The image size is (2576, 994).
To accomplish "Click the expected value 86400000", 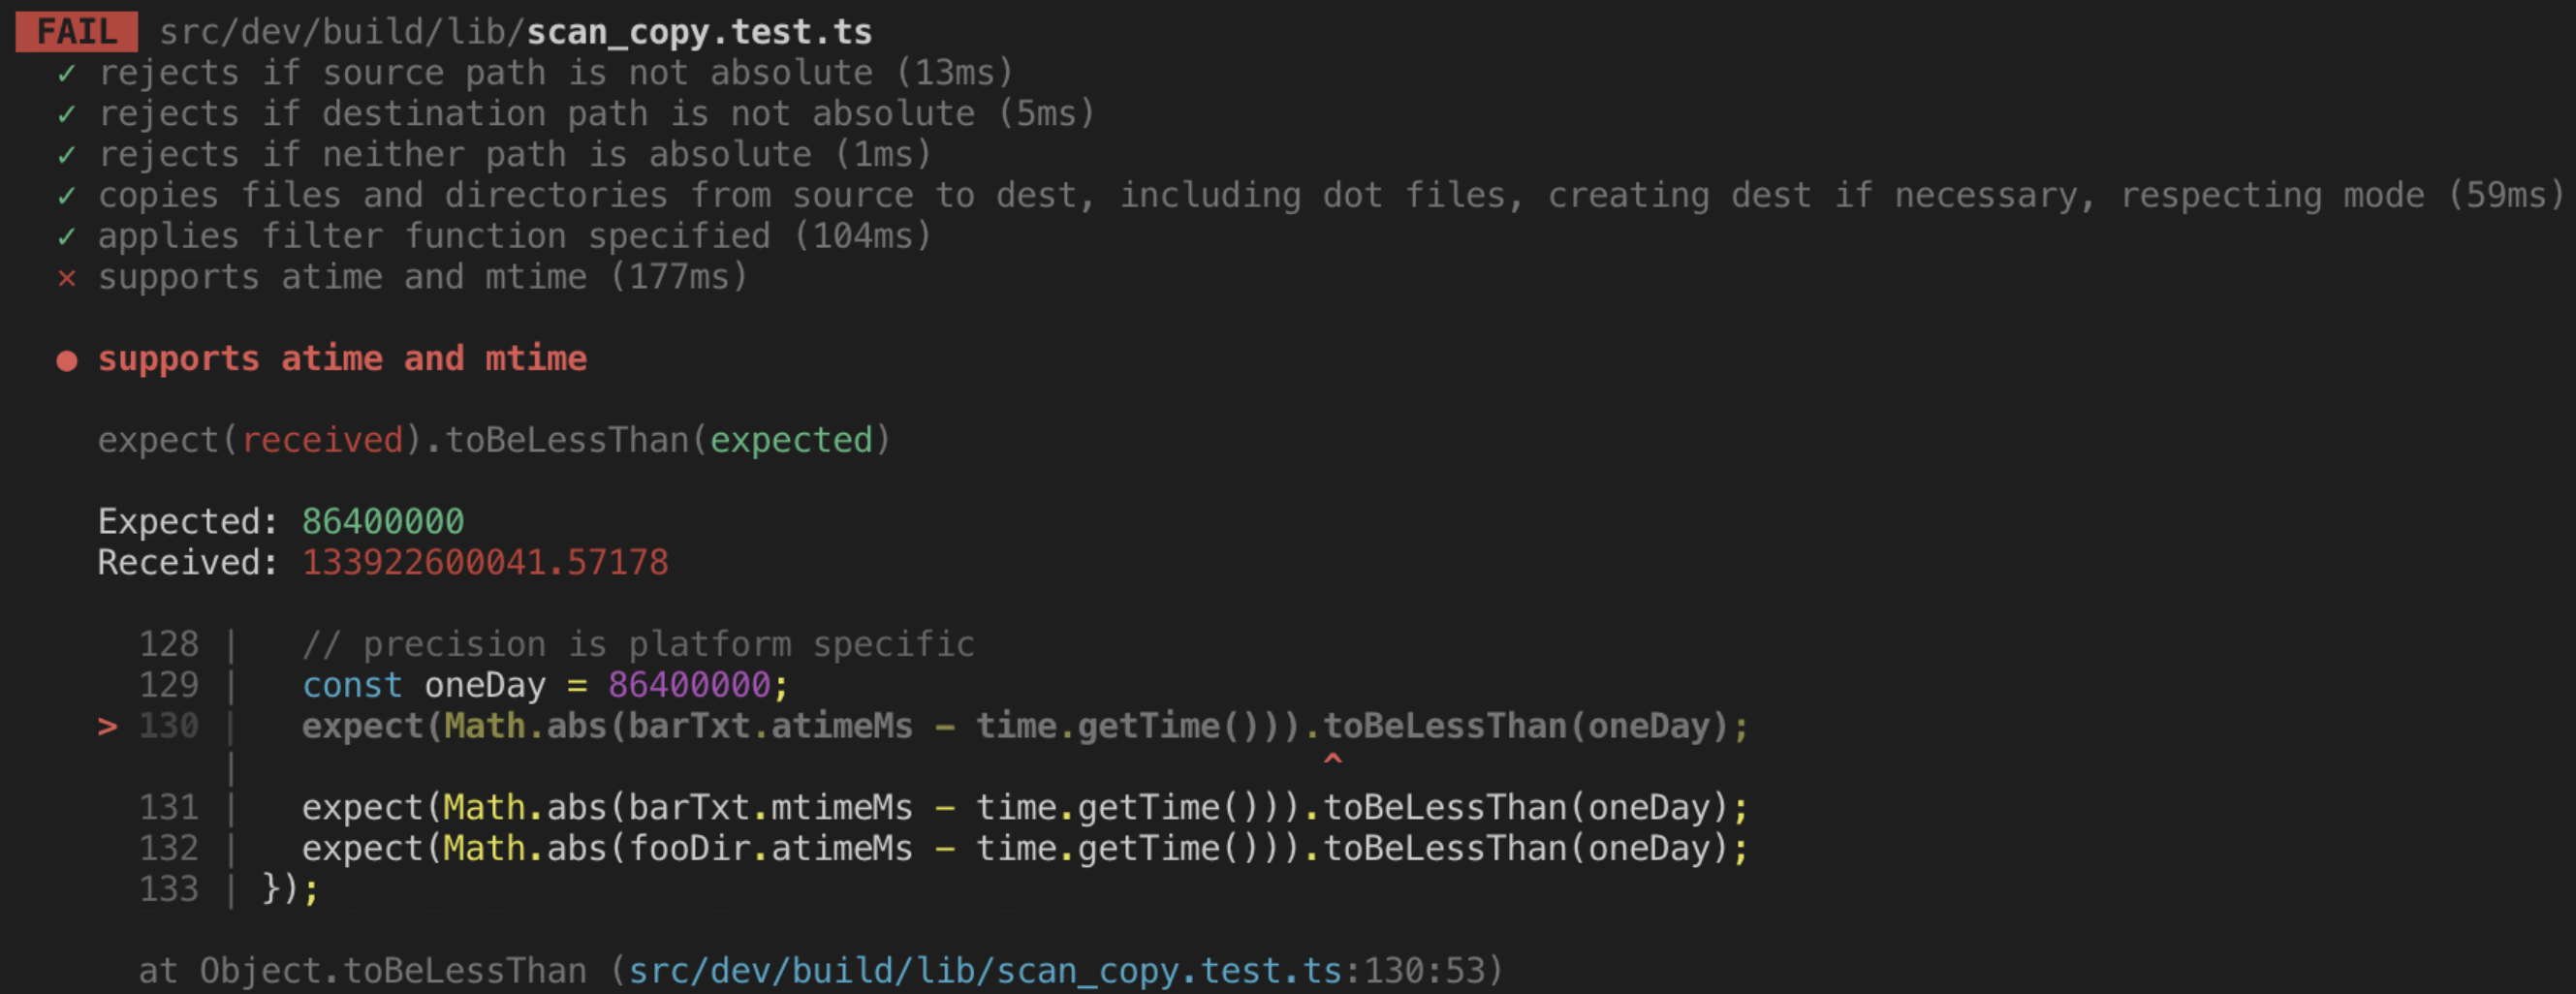I will [383, 522].
